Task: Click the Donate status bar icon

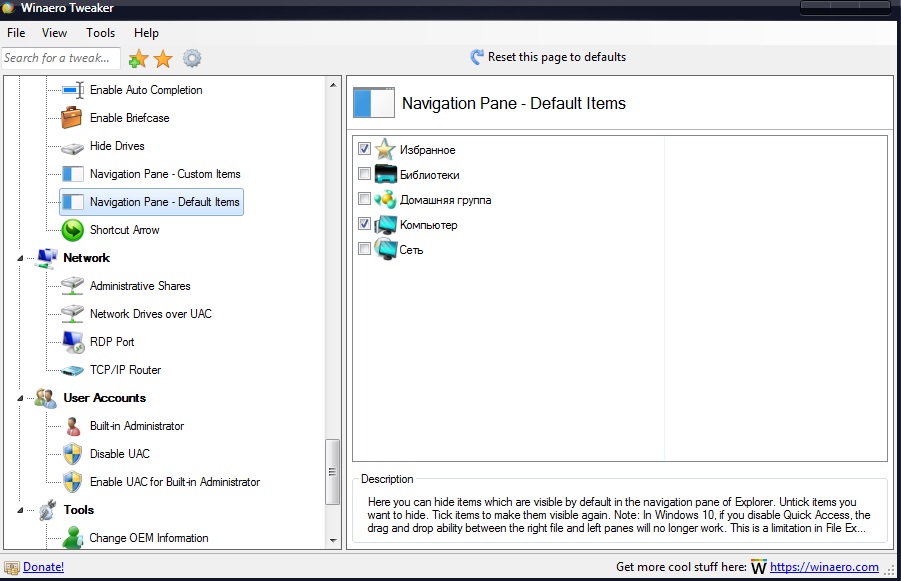Action: click(x=11, y=568)
